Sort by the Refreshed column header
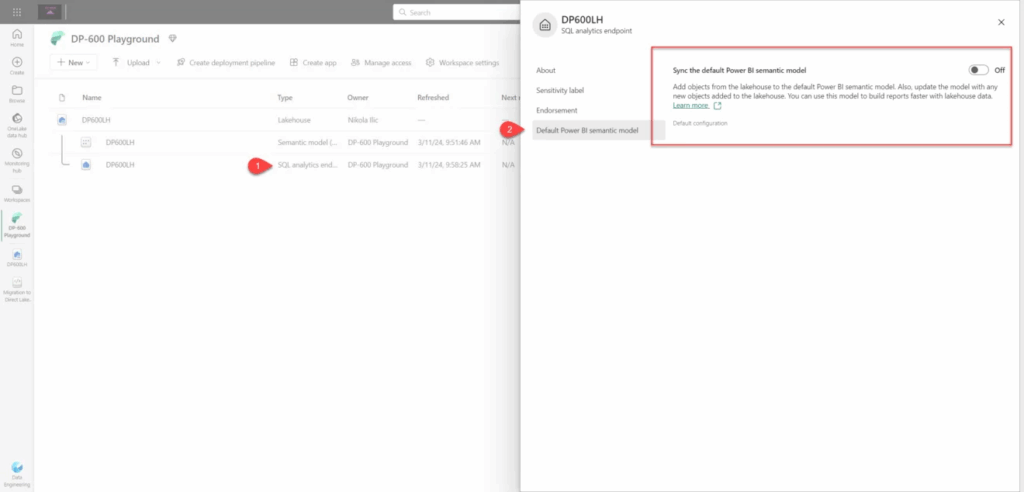Viewport: 1024px width, 492px height. coord(433,97)
